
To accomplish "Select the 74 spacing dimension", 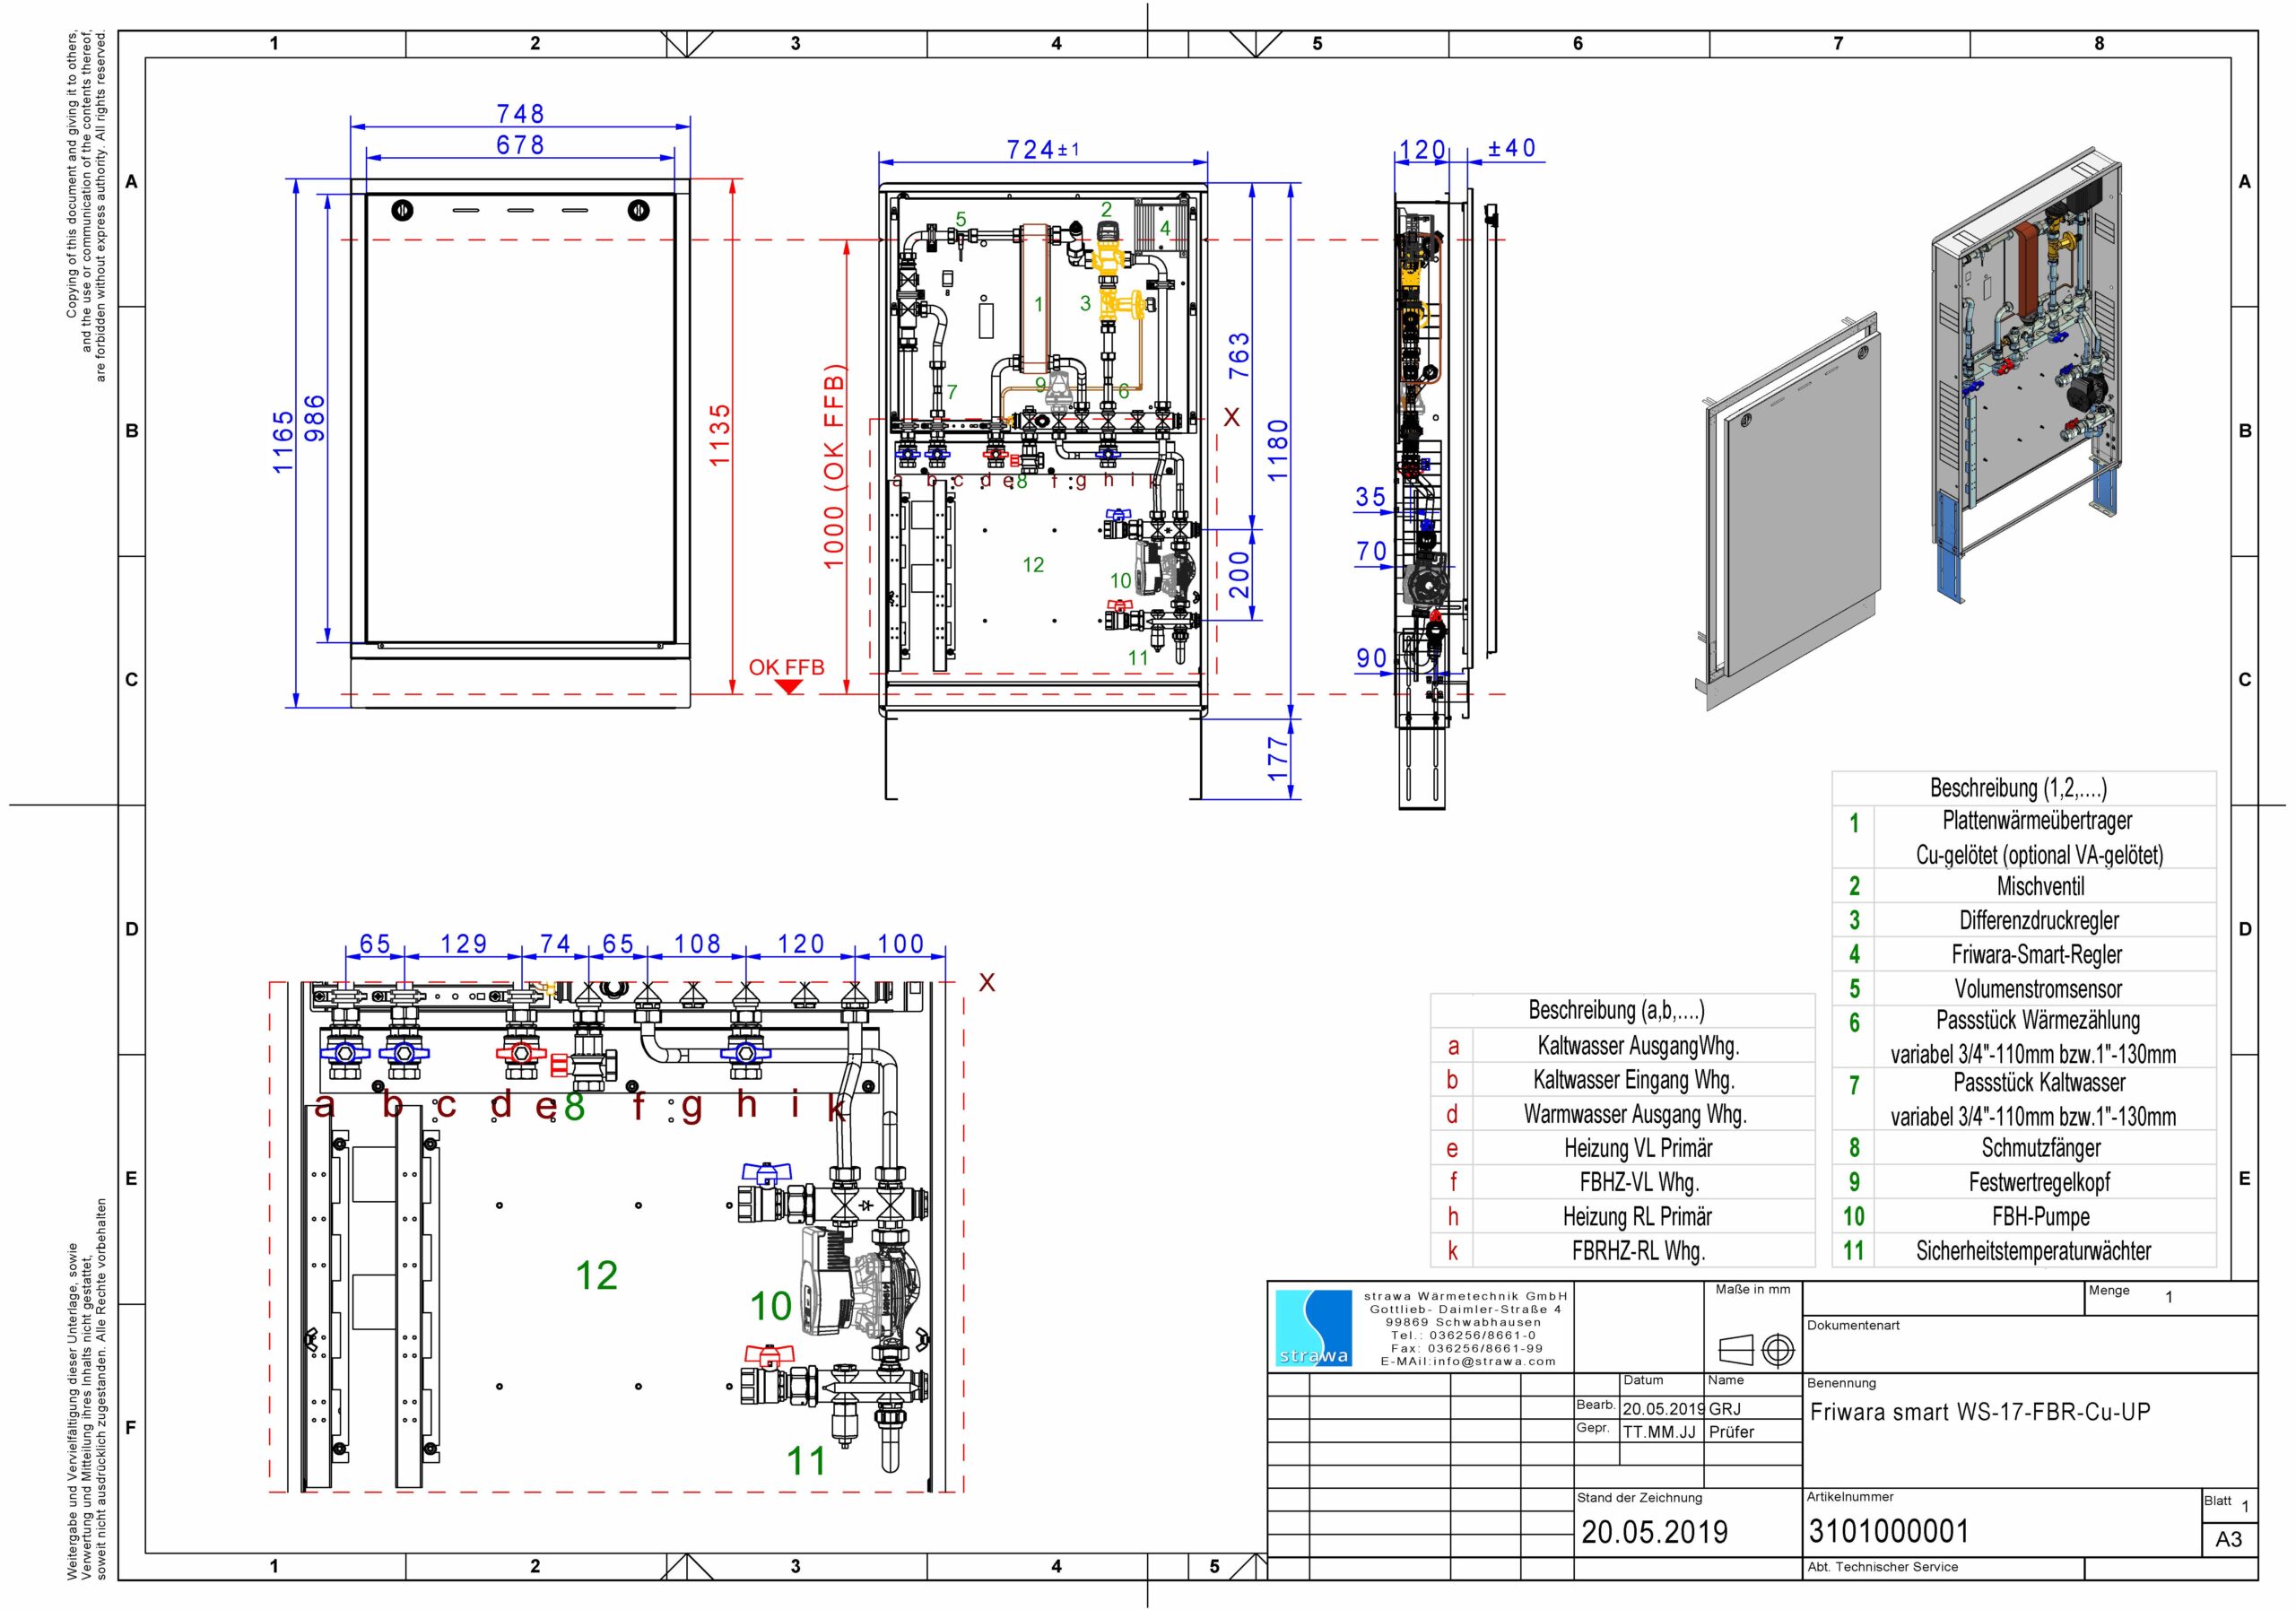I will pyautogui.click(x=555, y=944).
